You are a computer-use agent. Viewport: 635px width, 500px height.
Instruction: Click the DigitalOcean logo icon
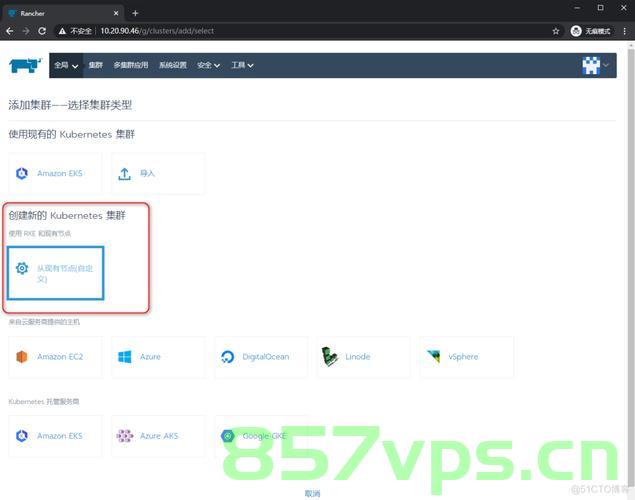click(x=228, y=357)
